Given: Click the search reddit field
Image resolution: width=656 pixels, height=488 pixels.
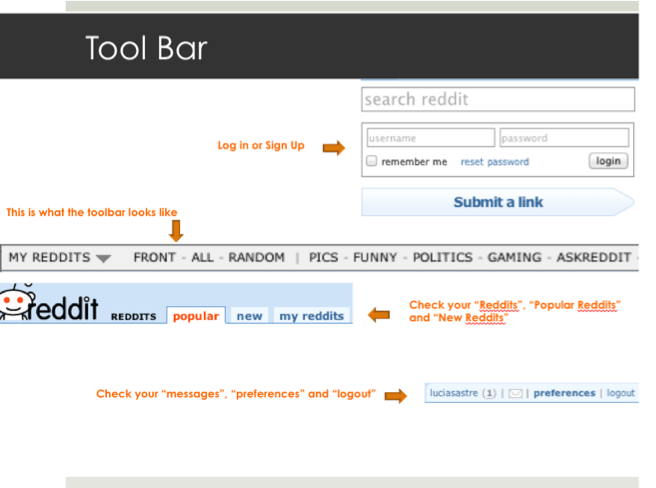Looking at the screenshot, I should 498,99.
